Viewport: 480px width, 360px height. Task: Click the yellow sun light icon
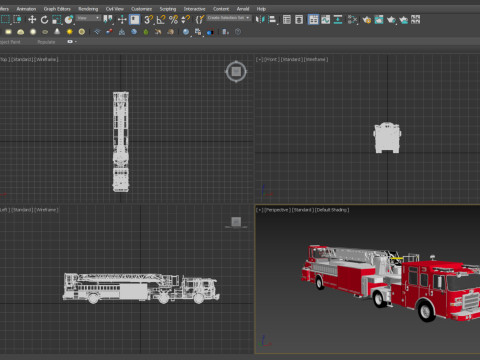(x=69, y=32)
